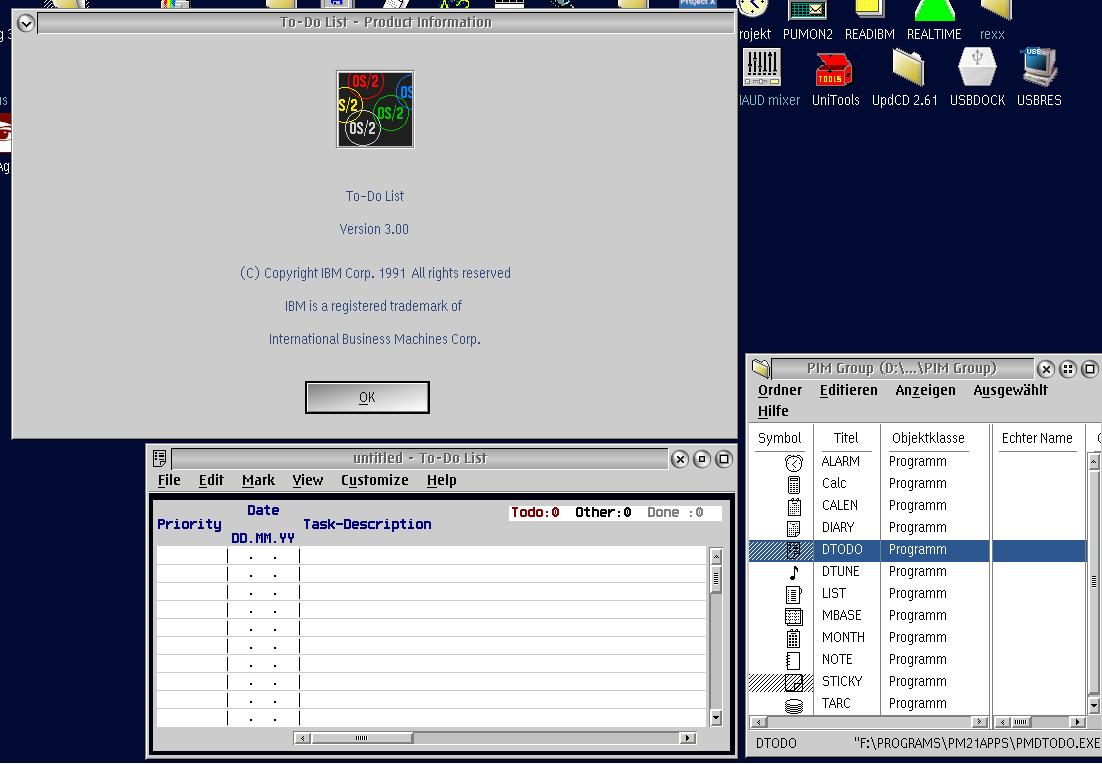Open the View menu in To-Do List
The height and width of the screenshot is (764, 1102).
307,480
